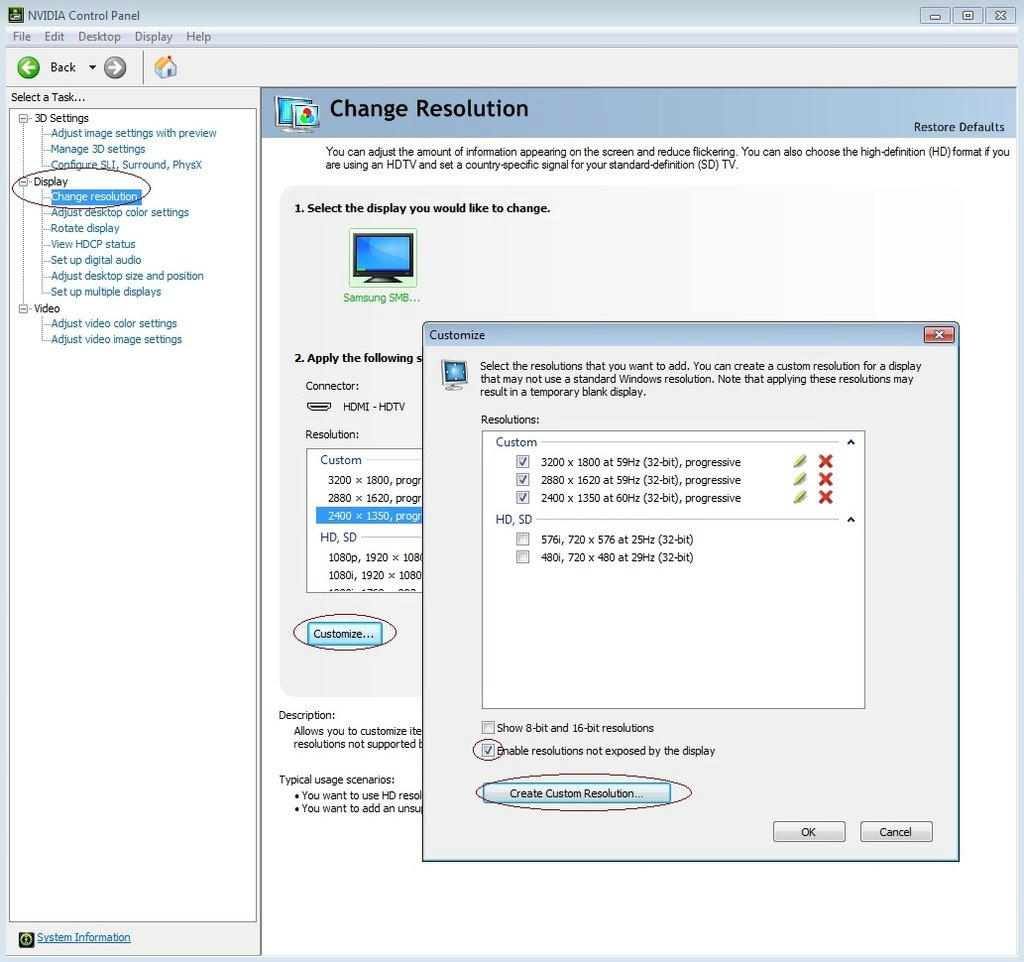Click Cancel in the Customize dialog
Viewport: 1024px width, 962px height.
click(895, 832)
